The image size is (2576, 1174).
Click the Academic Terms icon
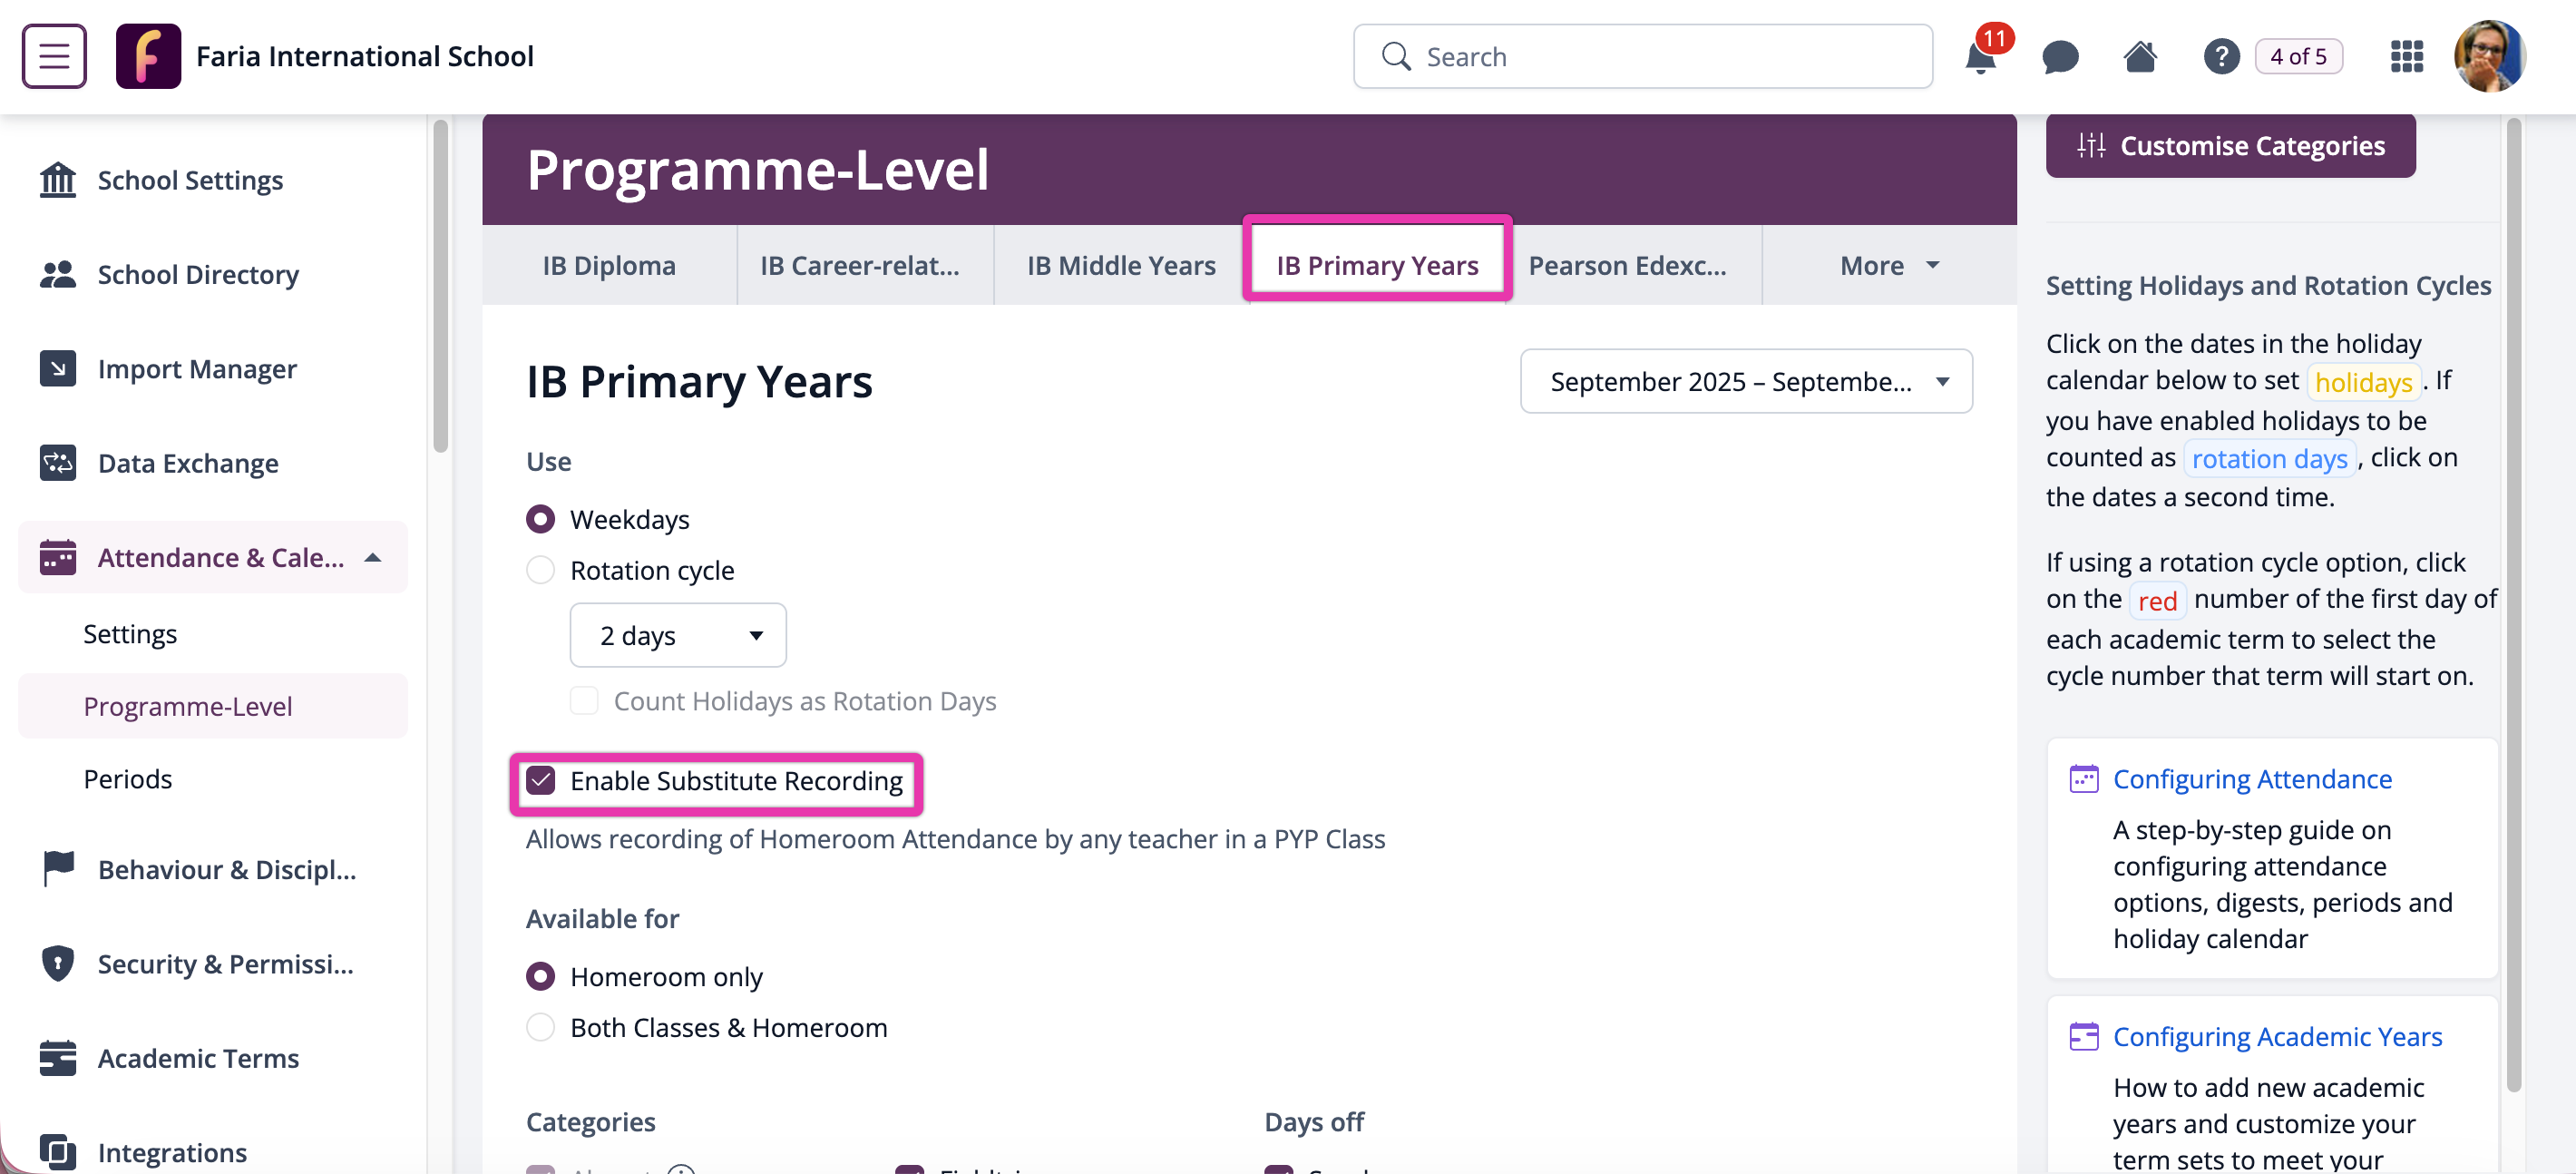click(x=58, y=1057)
